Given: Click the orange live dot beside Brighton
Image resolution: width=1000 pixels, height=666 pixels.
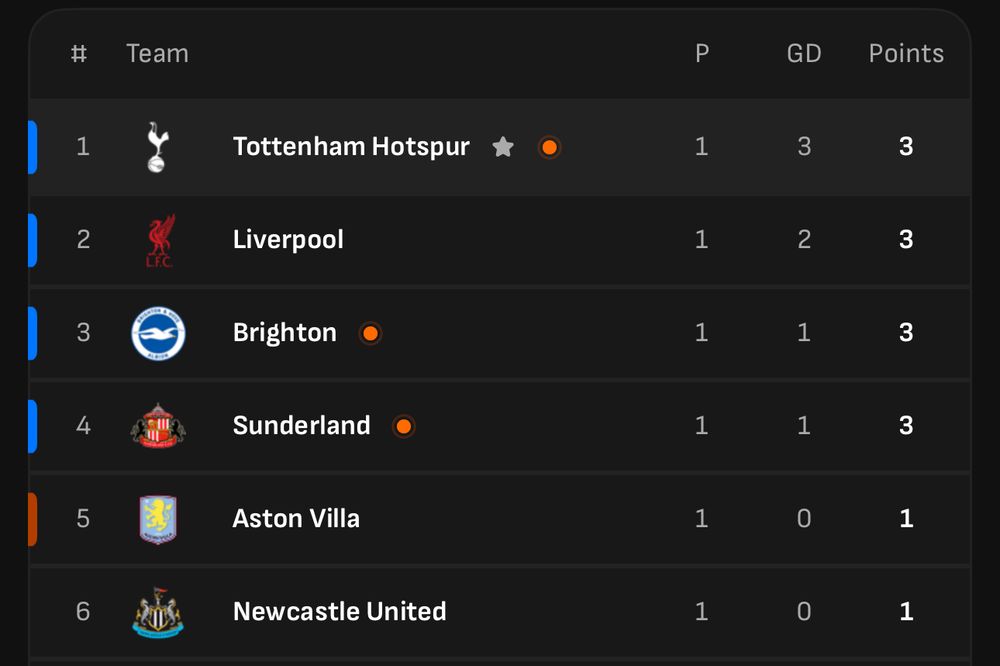Looking at the screenshot, I should click(370, 333).
